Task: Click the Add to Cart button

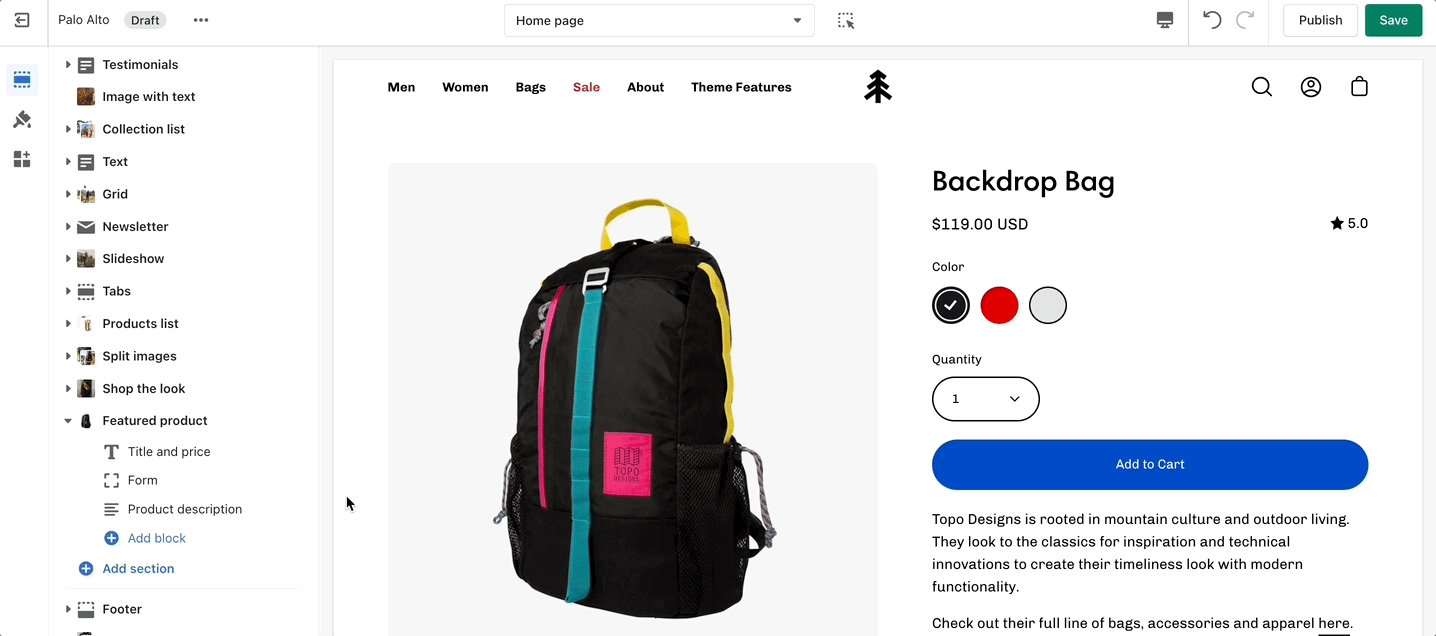Action: (1150, 464)
